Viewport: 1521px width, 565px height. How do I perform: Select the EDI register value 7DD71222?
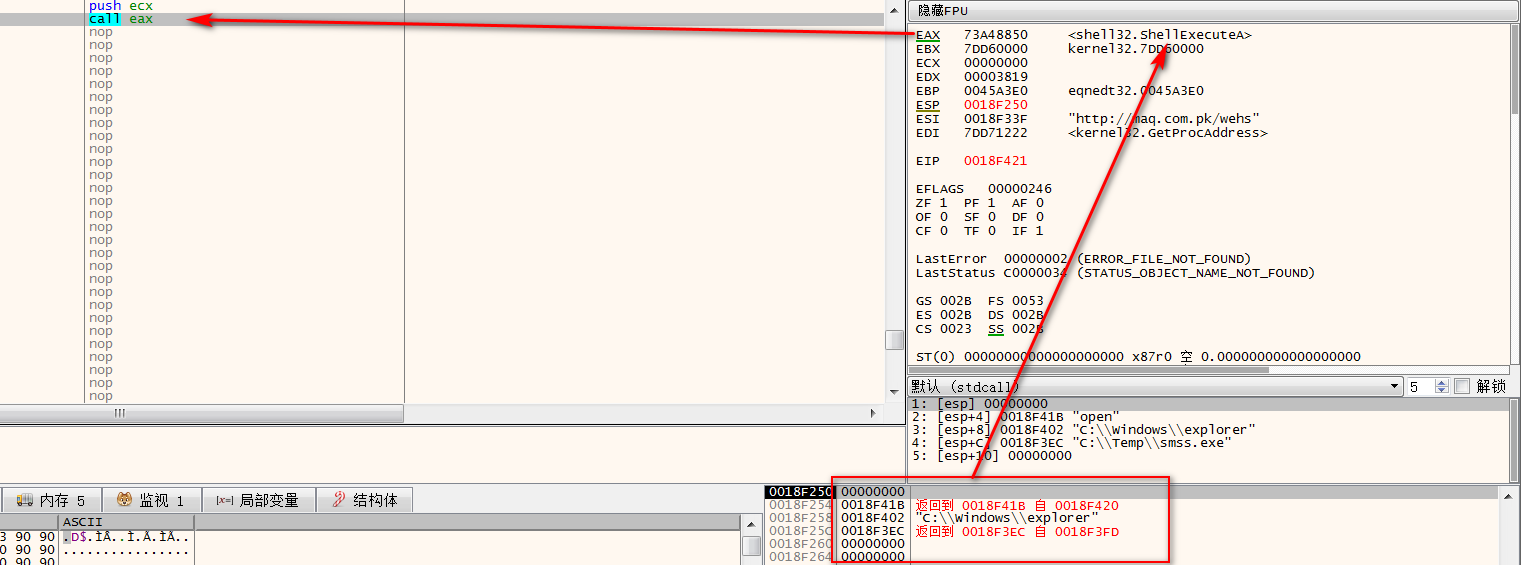point(995,133)
